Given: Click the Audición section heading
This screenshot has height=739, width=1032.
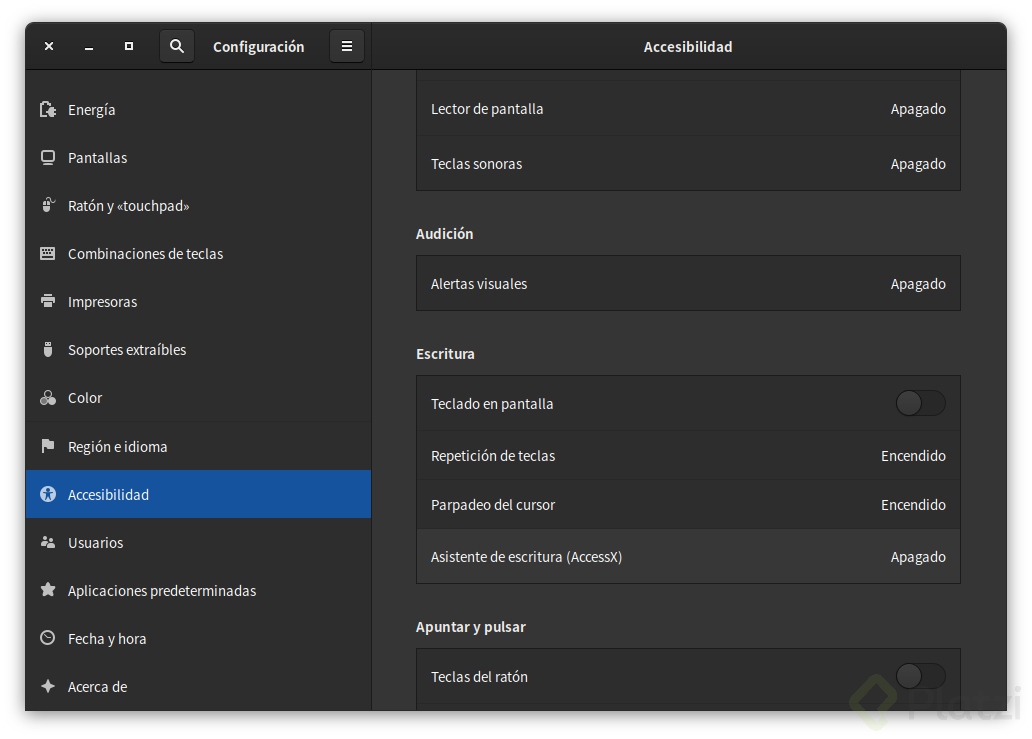Looking at the screenshot, I should click(x=444, y=234).
